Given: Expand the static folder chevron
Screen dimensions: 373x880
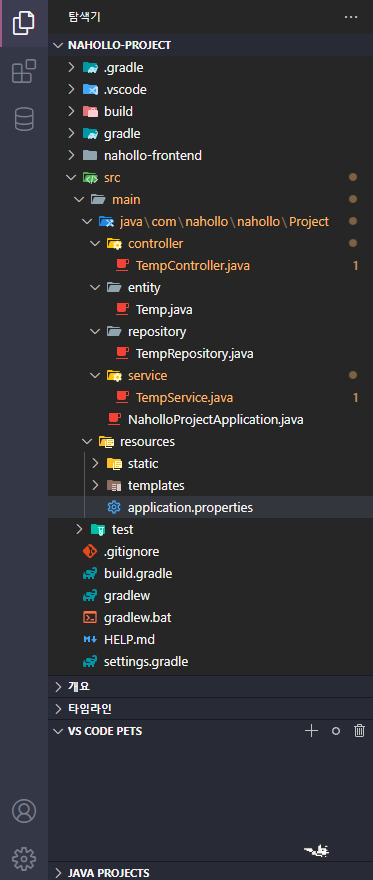Looking at the screenshot, I should (x=95, y=463).
